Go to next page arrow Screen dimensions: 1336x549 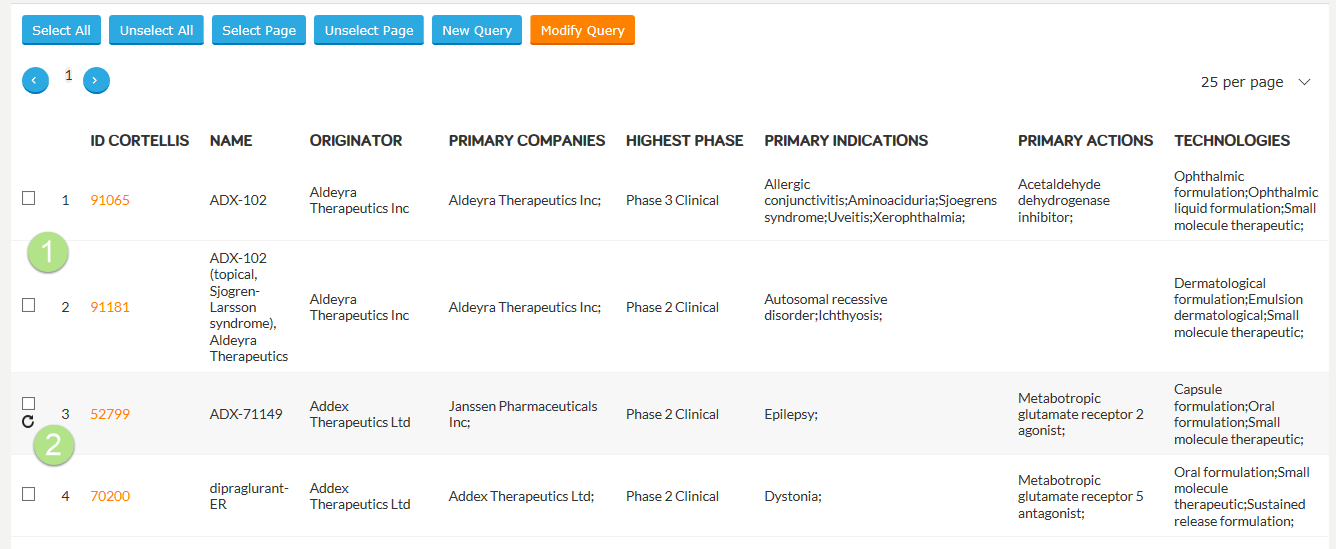pos(96,80)
